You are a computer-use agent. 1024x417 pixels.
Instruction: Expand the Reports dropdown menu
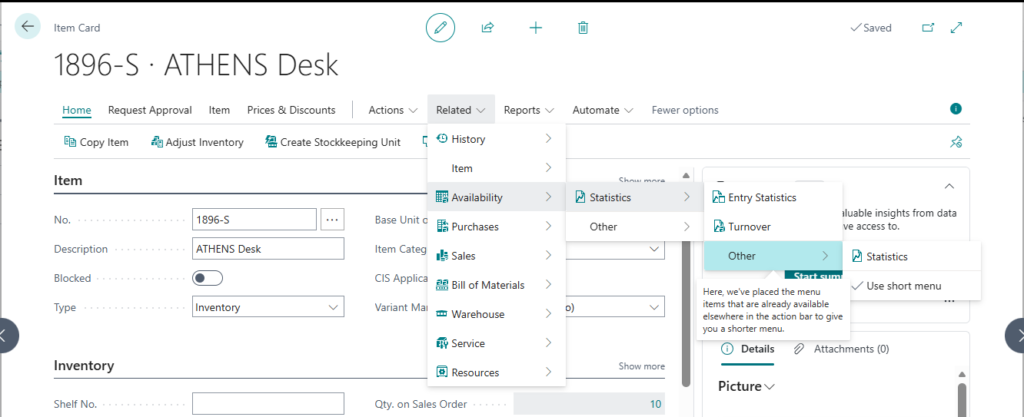point(529,110)
